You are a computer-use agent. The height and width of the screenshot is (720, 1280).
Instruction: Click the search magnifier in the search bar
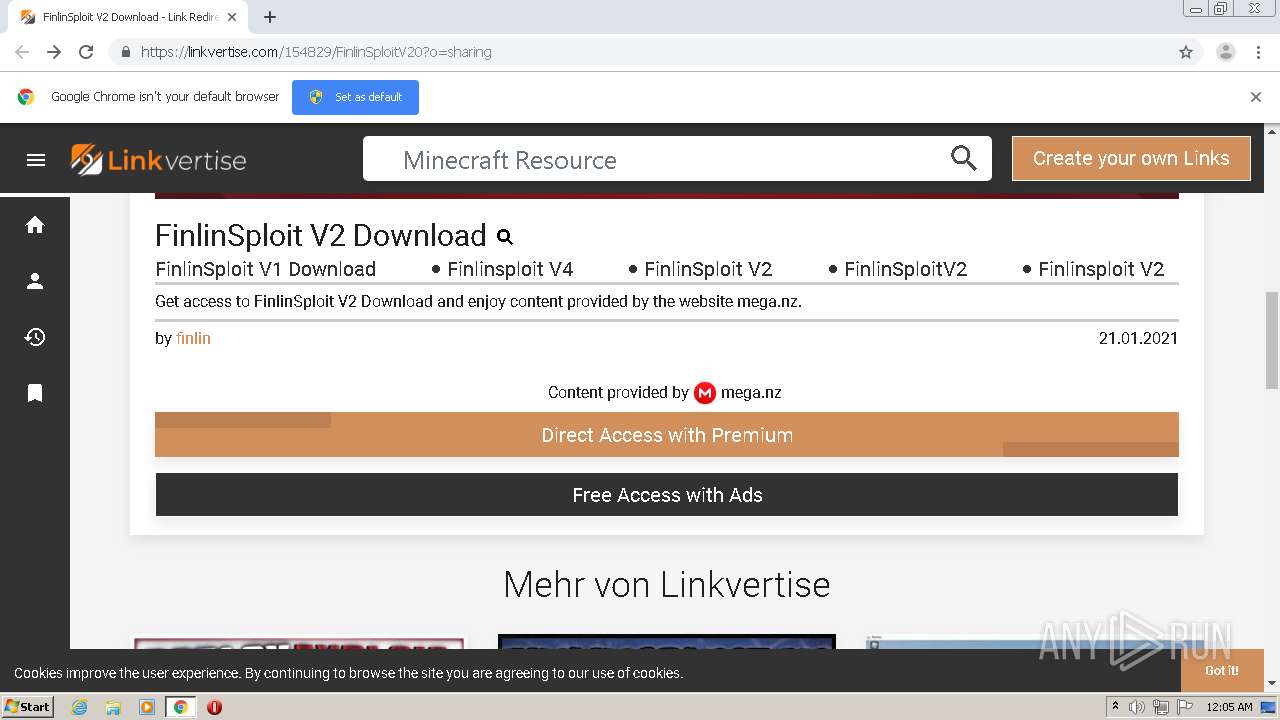(x=963, y=158)
